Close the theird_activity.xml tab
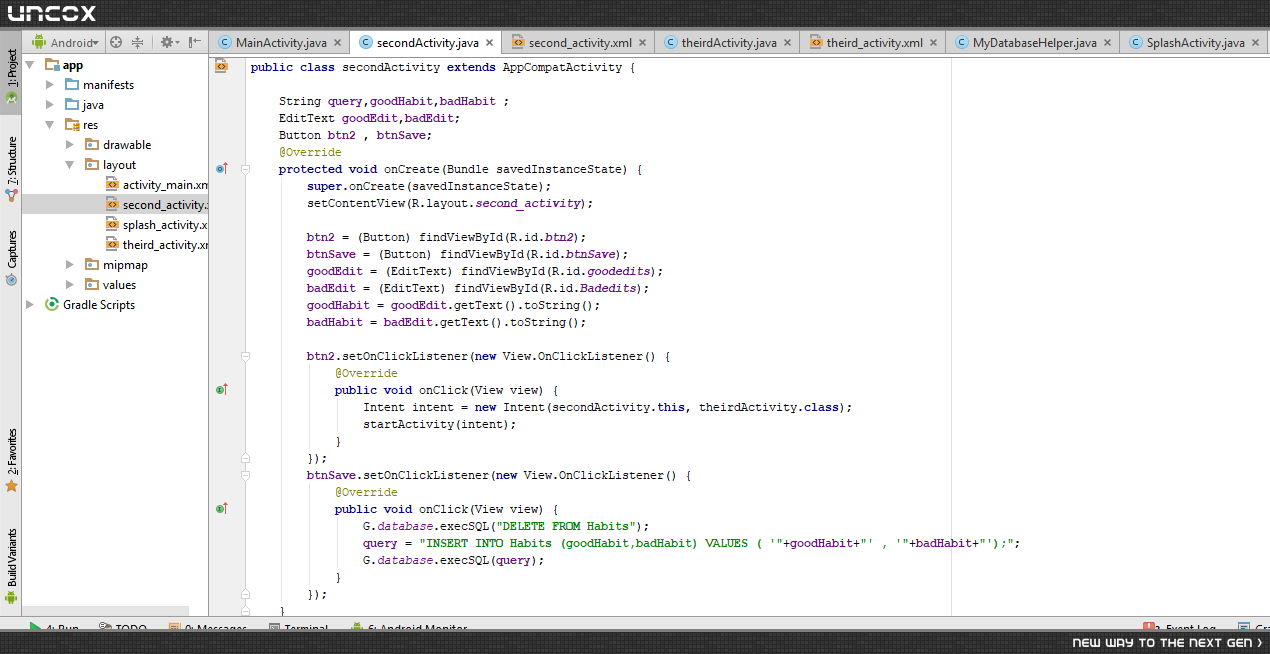 (933, 42)
